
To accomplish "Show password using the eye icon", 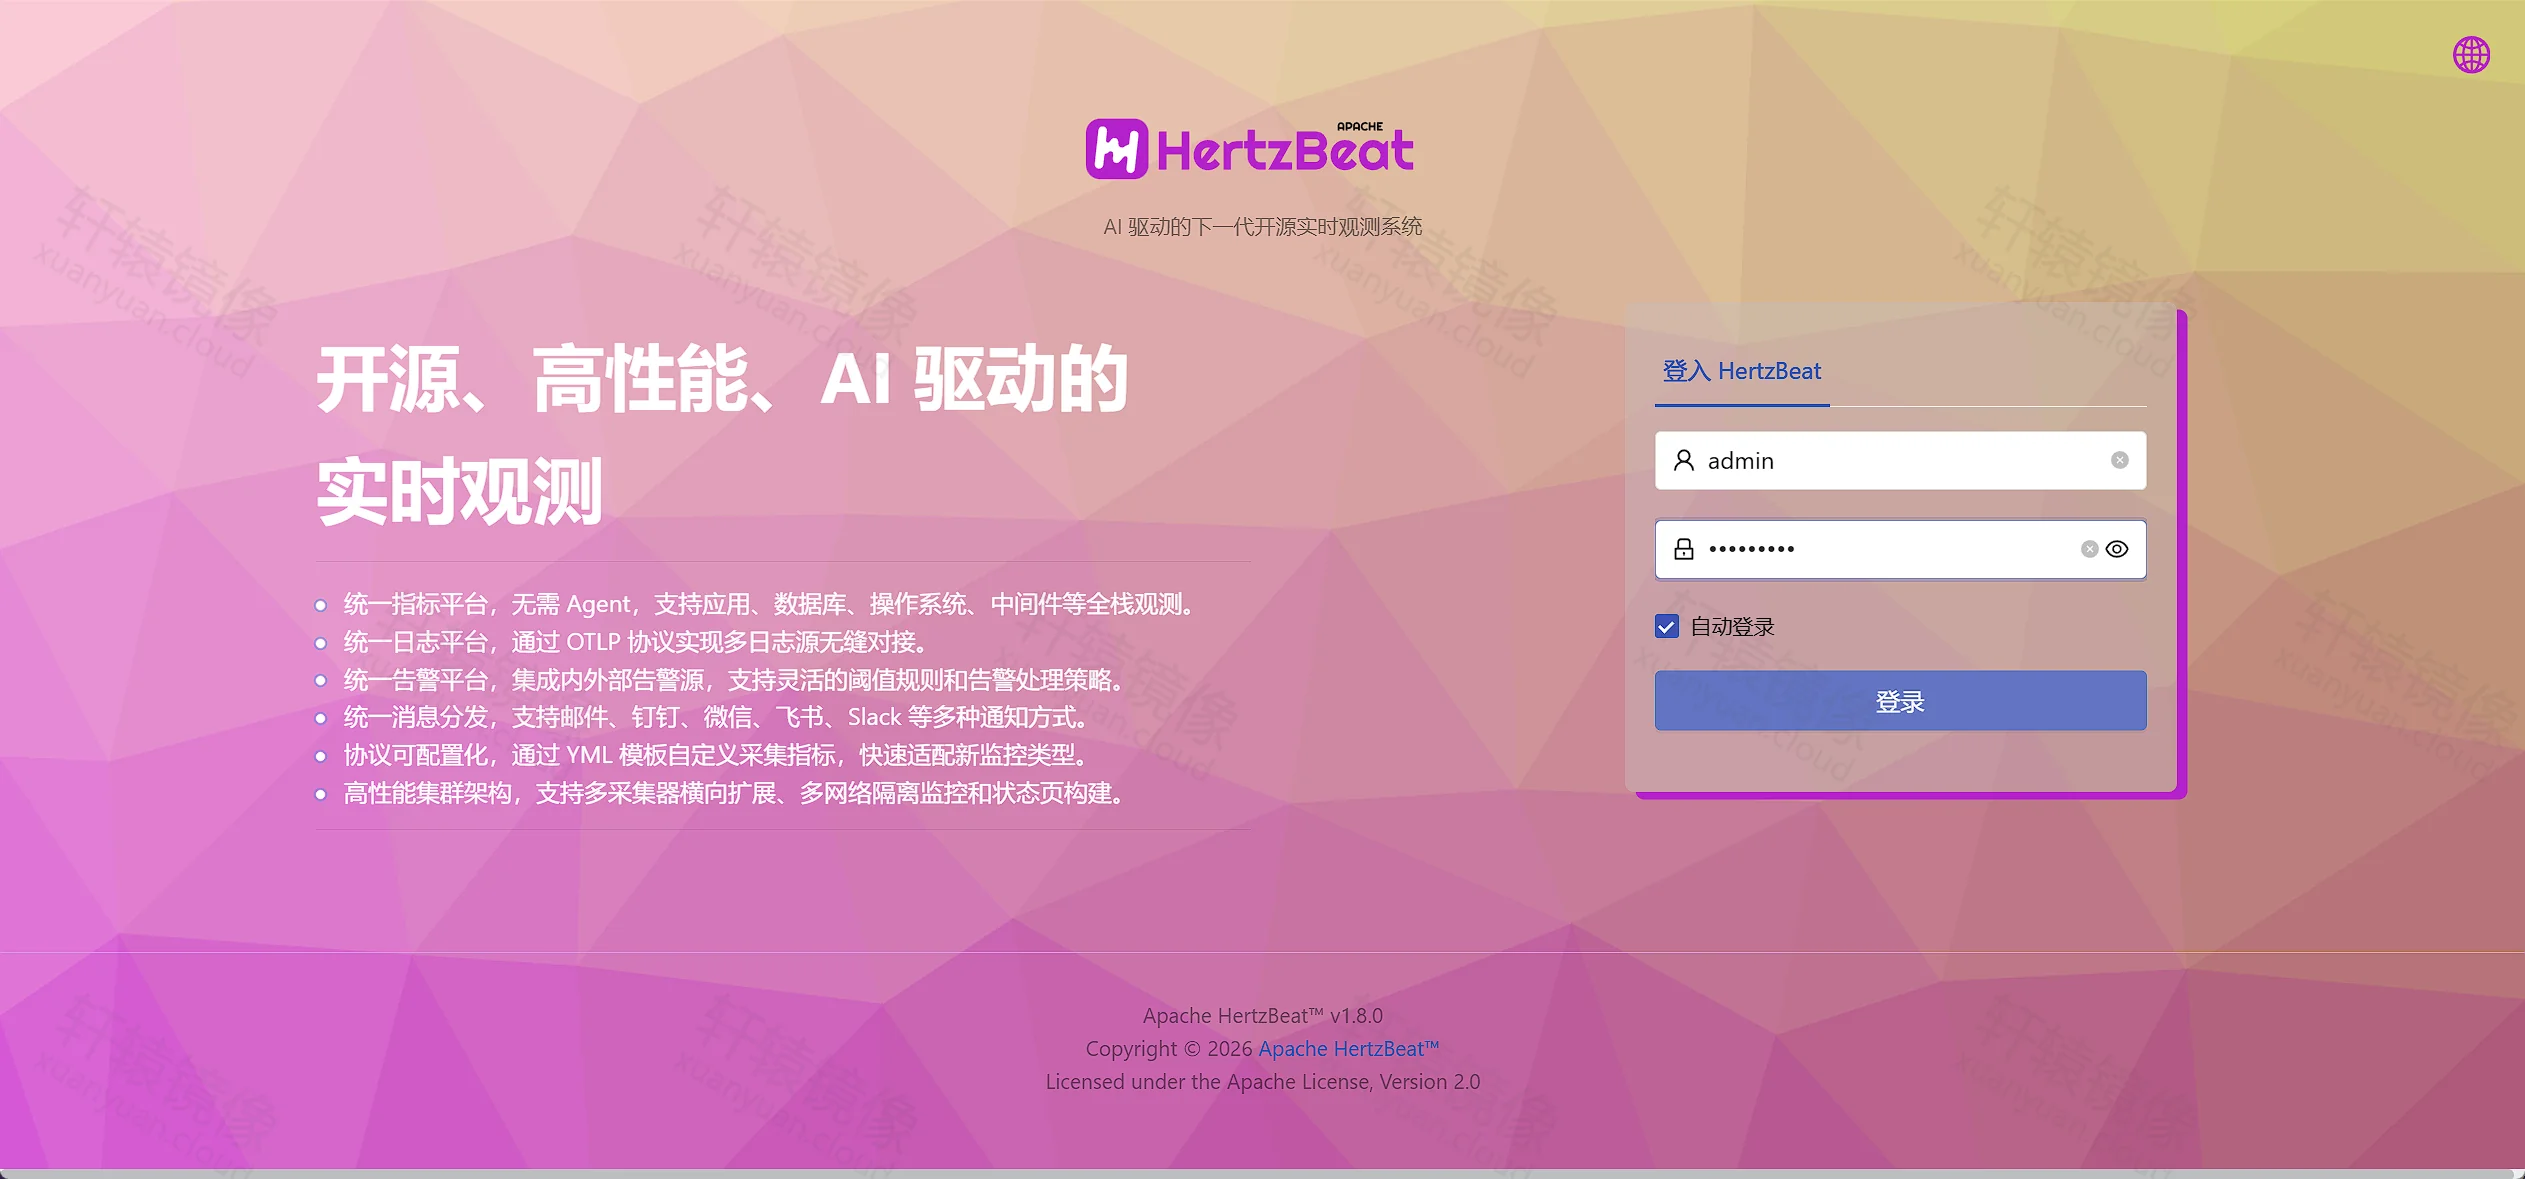I will pos(2117,549).
